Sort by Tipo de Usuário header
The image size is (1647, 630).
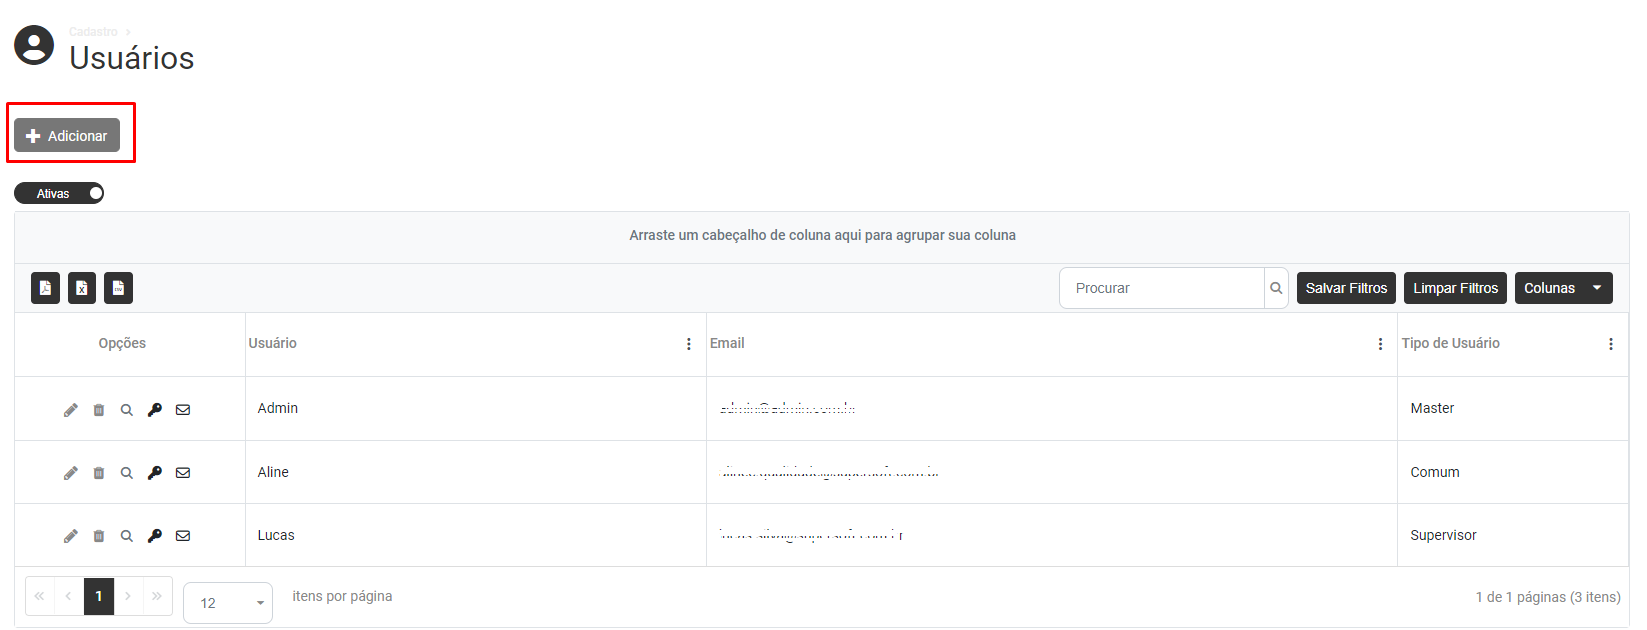(1450, 343)
